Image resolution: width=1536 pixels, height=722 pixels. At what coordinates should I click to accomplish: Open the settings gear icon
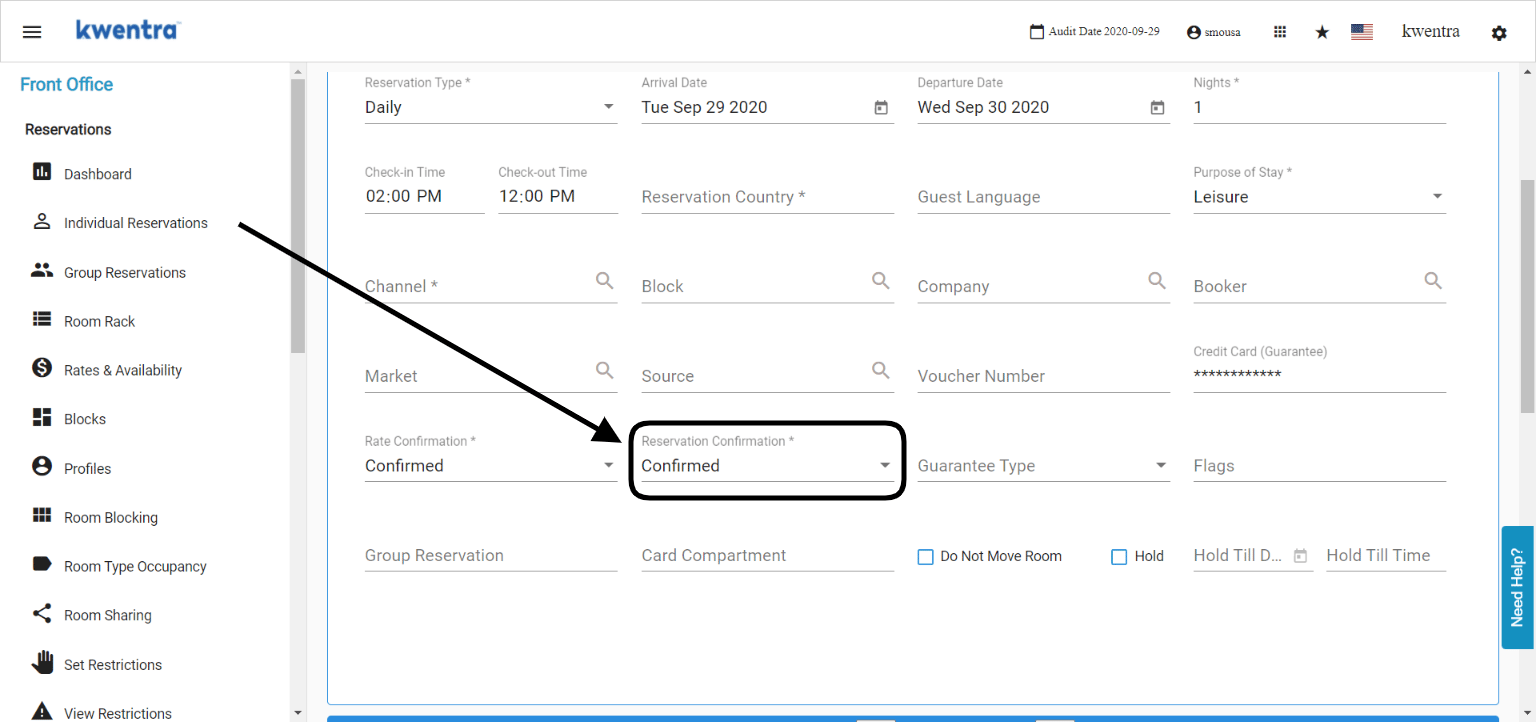[x=1499, y=33]
